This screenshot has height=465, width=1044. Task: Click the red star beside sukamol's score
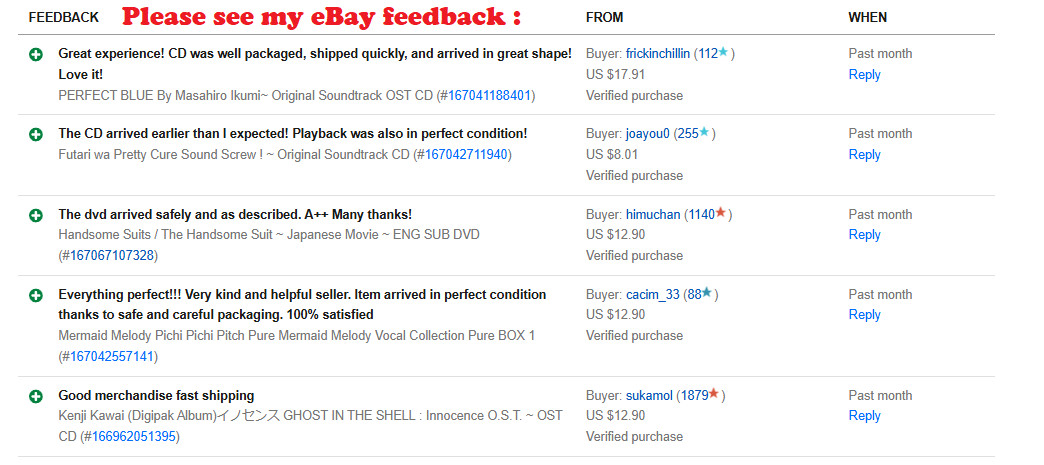click(714, 394)
